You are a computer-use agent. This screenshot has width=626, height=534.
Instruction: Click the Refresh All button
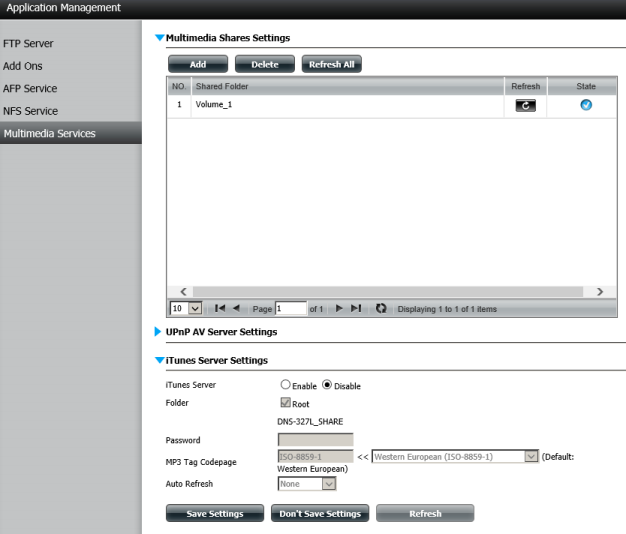(x=331, y=64)
